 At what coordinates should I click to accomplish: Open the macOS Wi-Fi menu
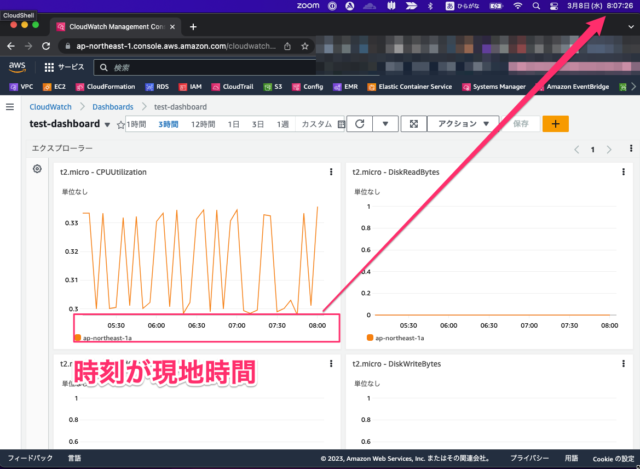(x=518, y=6)
